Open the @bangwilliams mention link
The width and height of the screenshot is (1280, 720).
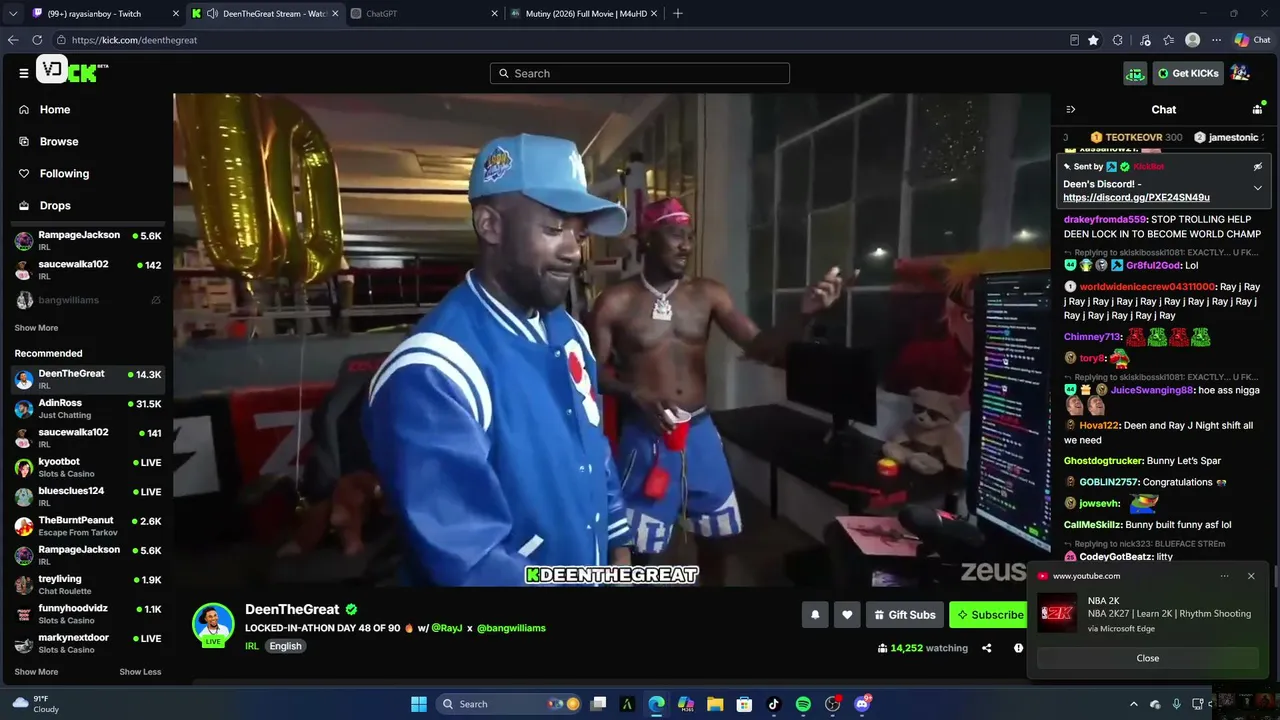pyautogui.click(x=511, y=628)
